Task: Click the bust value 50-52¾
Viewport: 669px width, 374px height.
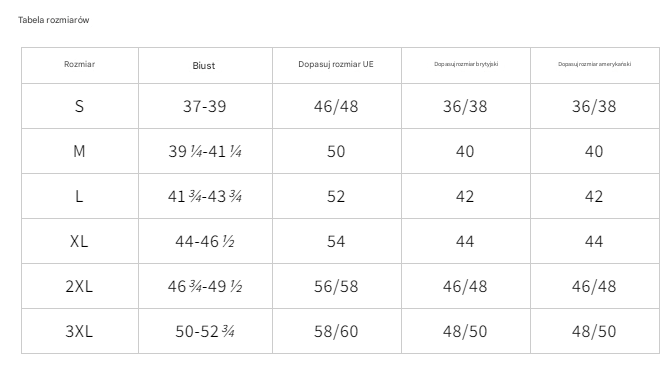Action: pyautogui.click(x=205, y=331)
